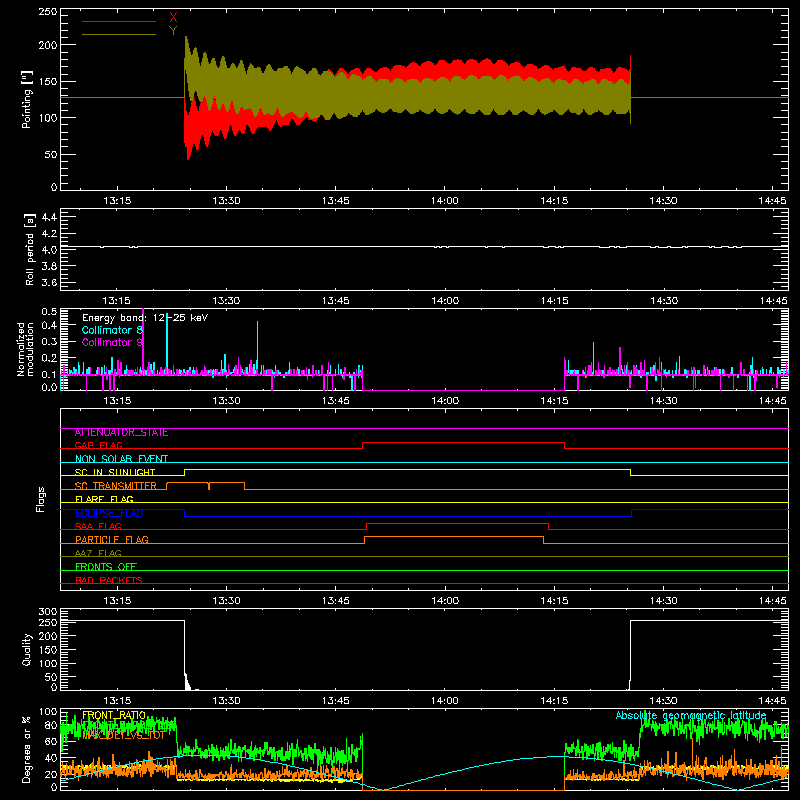The width and height of the screenshot is (800, 800).
Task: Click the Pointing axis title
Action: [x=27, y=99]
